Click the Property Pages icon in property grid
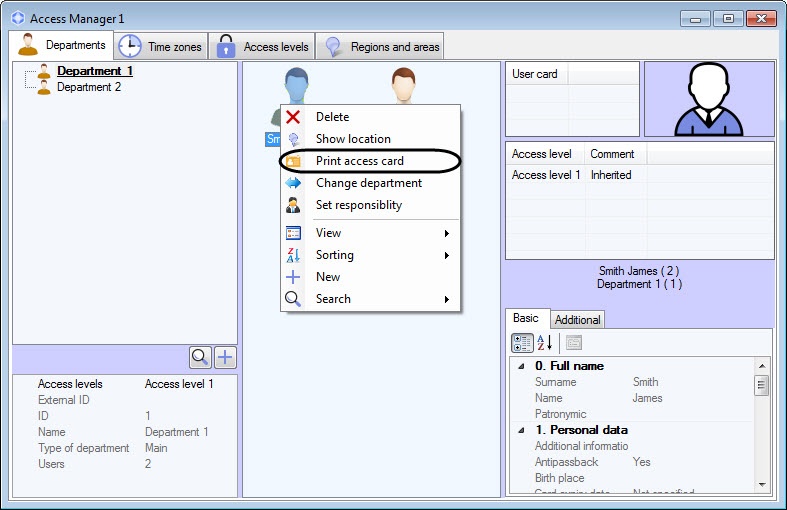Viewport: 787px width, 510px height. (x=574, y=343)
